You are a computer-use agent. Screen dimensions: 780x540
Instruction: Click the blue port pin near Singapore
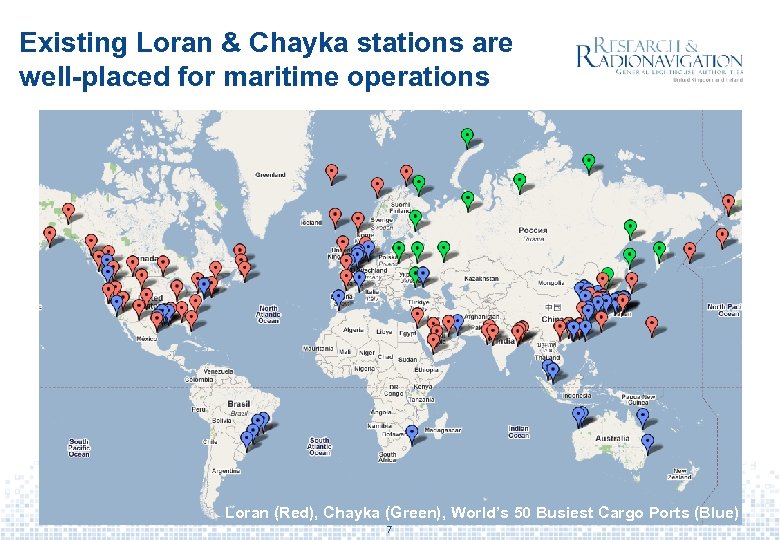552,373
